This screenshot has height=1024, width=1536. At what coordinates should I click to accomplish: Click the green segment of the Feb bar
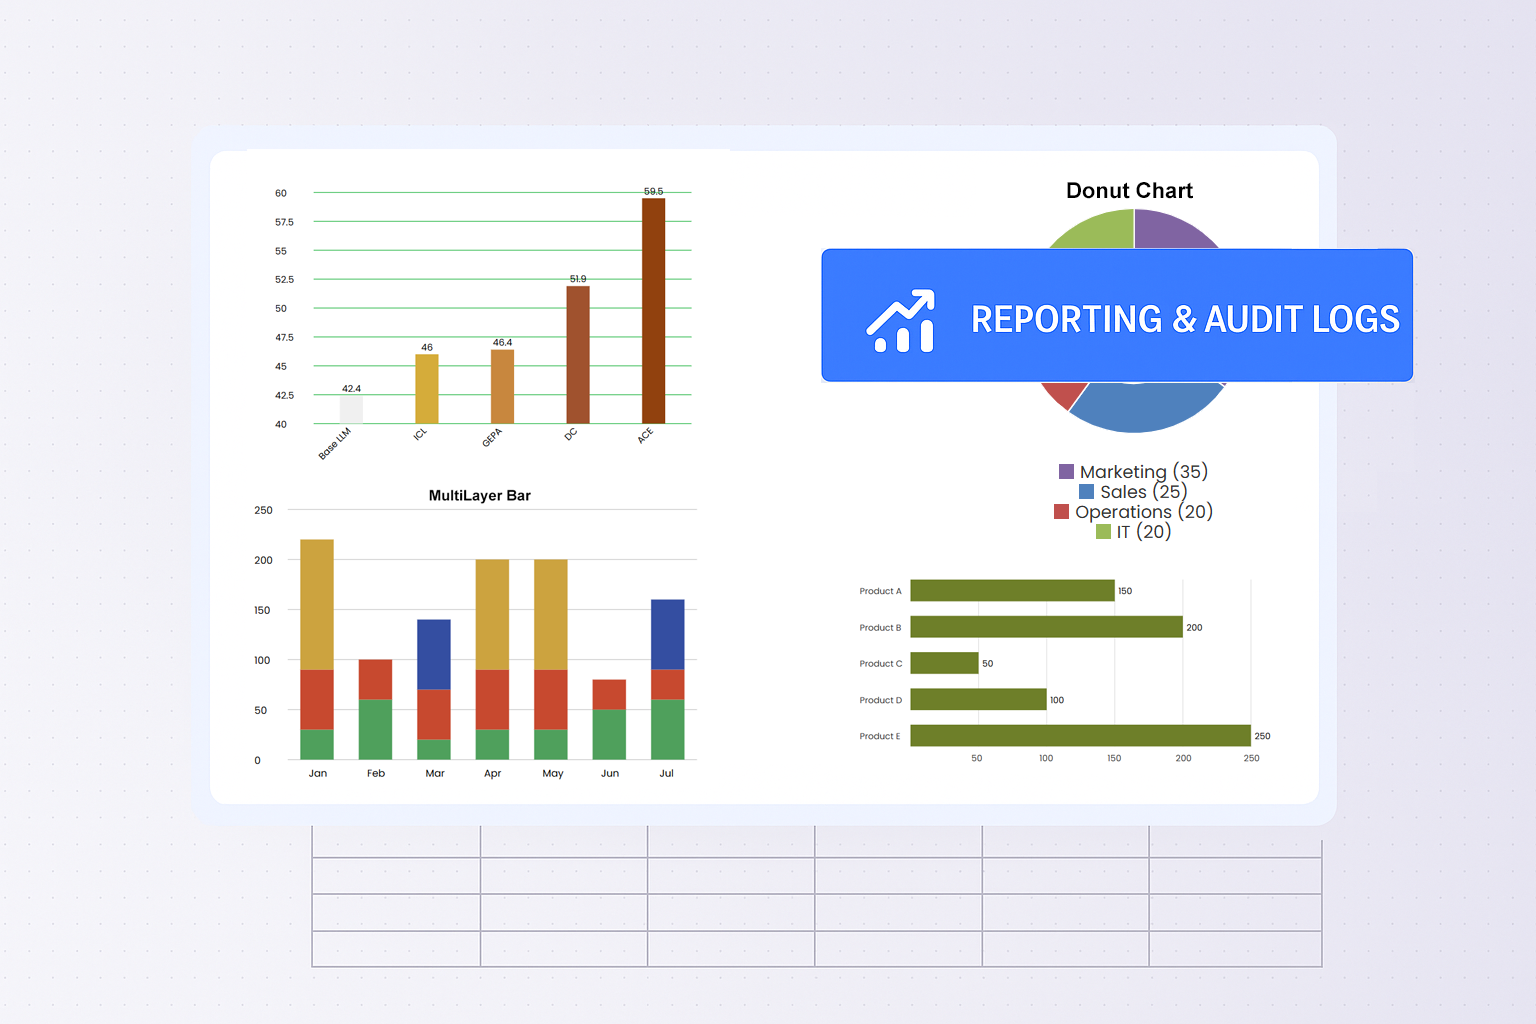tap(375, 729)
